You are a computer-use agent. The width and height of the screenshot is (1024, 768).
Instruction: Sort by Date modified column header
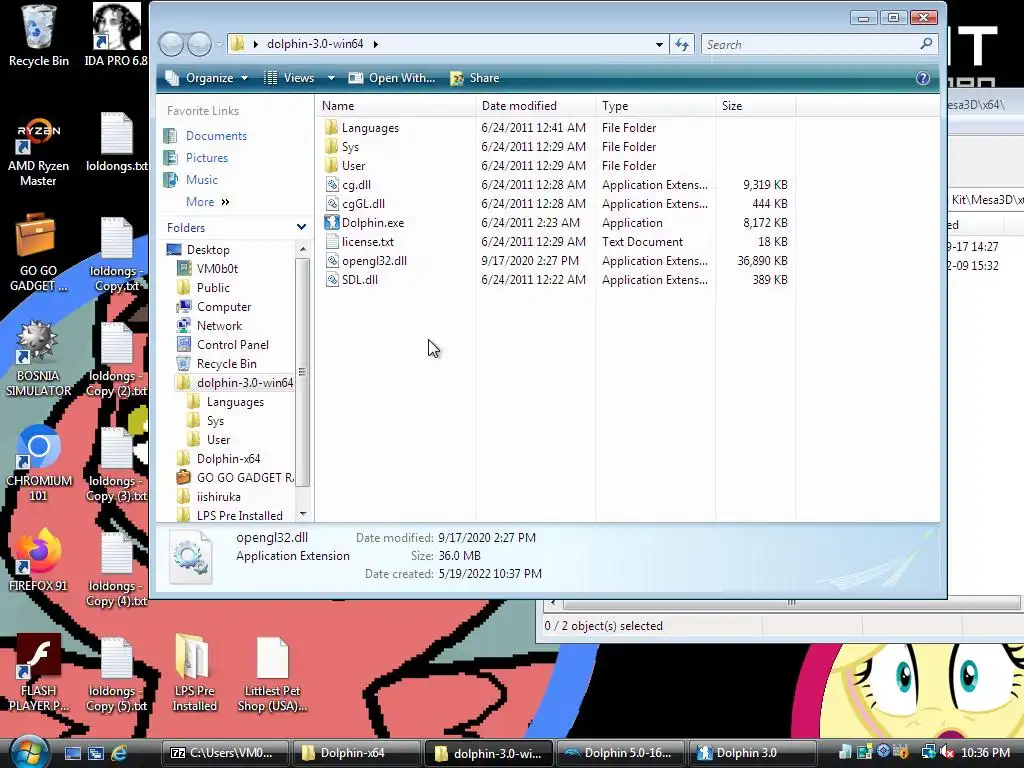(x=536, y=106)
